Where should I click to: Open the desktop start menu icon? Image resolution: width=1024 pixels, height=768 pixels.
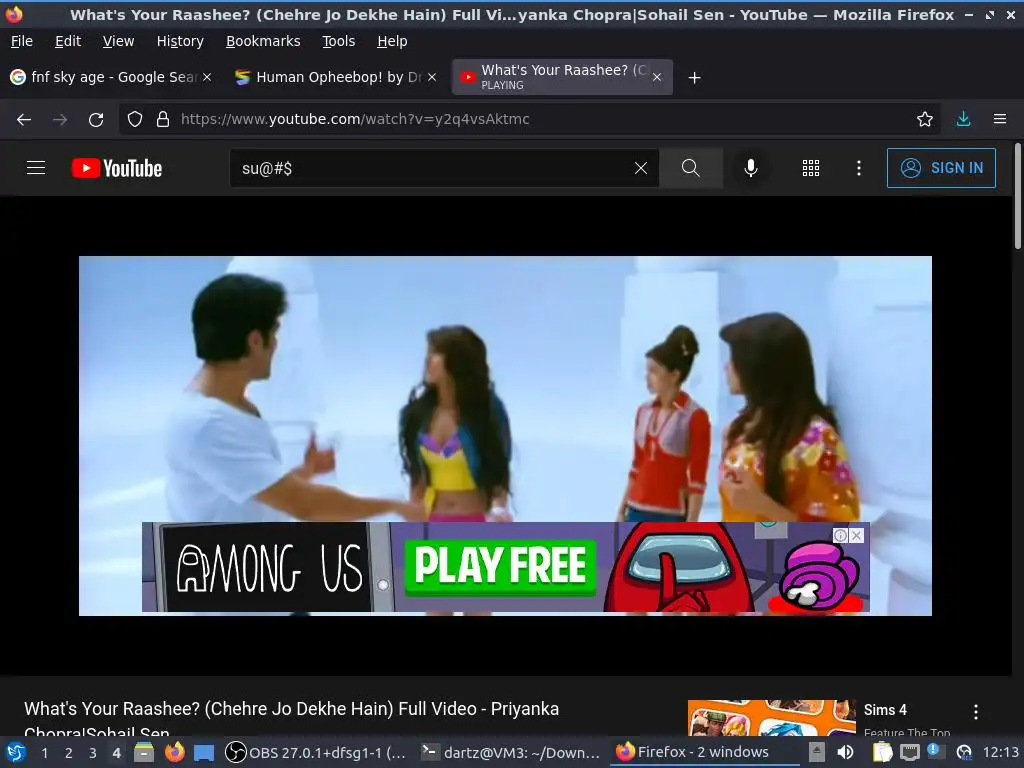(x=16, y=753)
